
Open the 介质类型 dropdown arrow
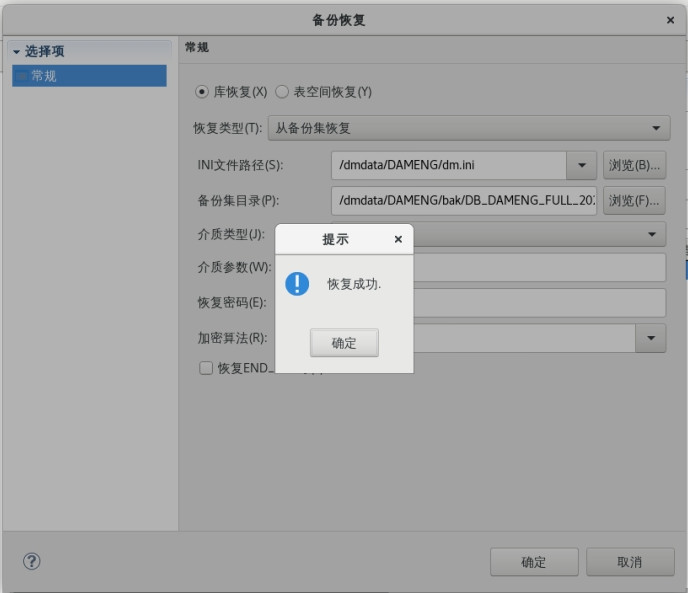[652, 234]
